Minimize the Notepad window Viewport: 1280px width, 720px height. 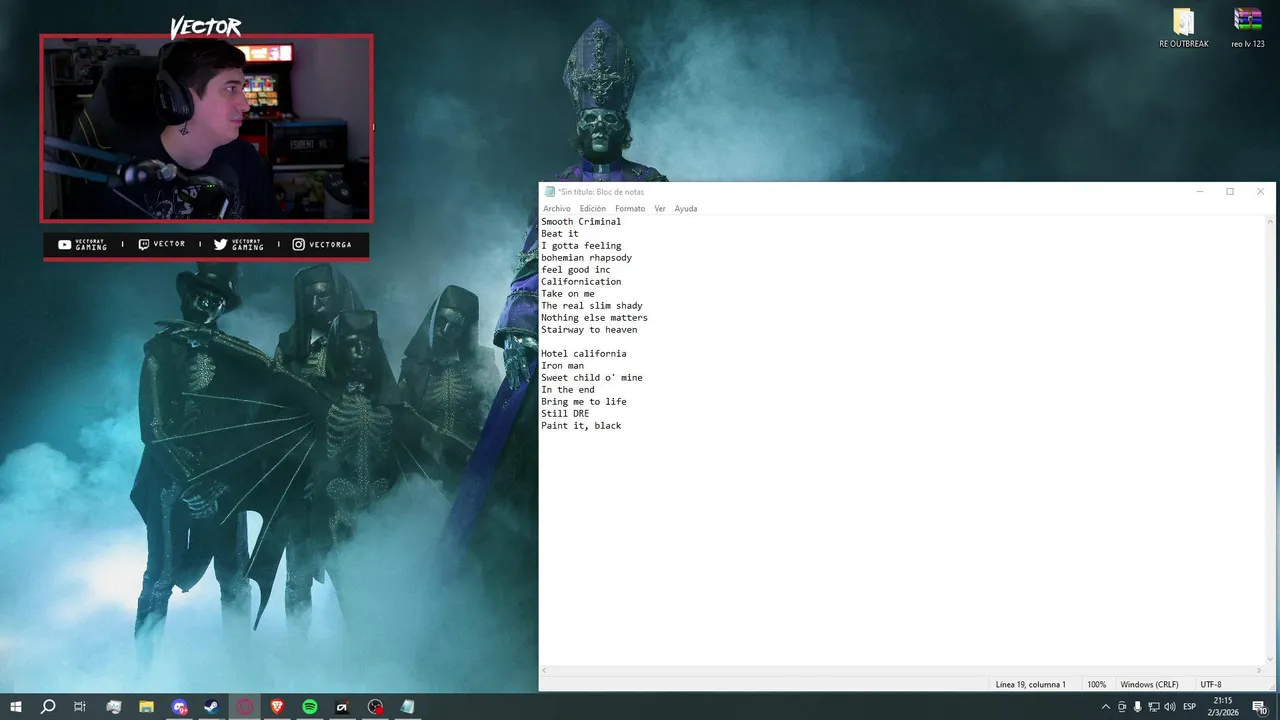point(1200,192)
